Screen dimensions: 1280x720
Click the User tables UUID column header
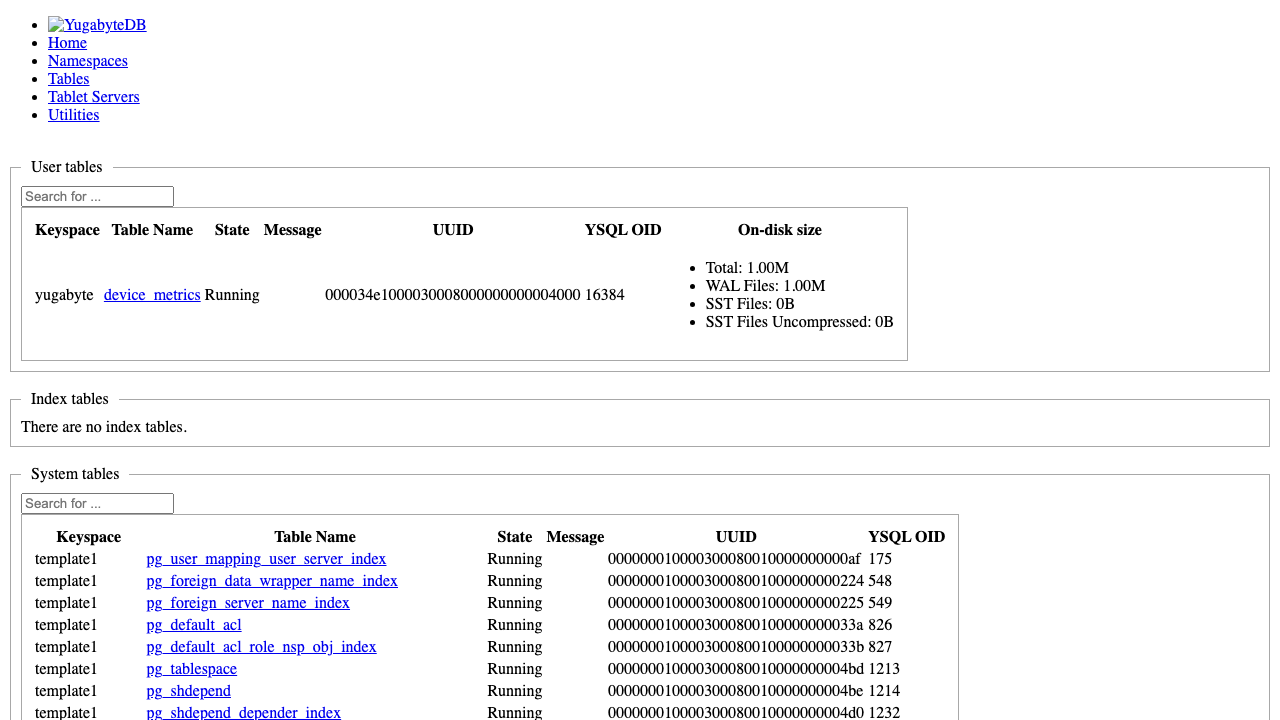tap(453, 230)
